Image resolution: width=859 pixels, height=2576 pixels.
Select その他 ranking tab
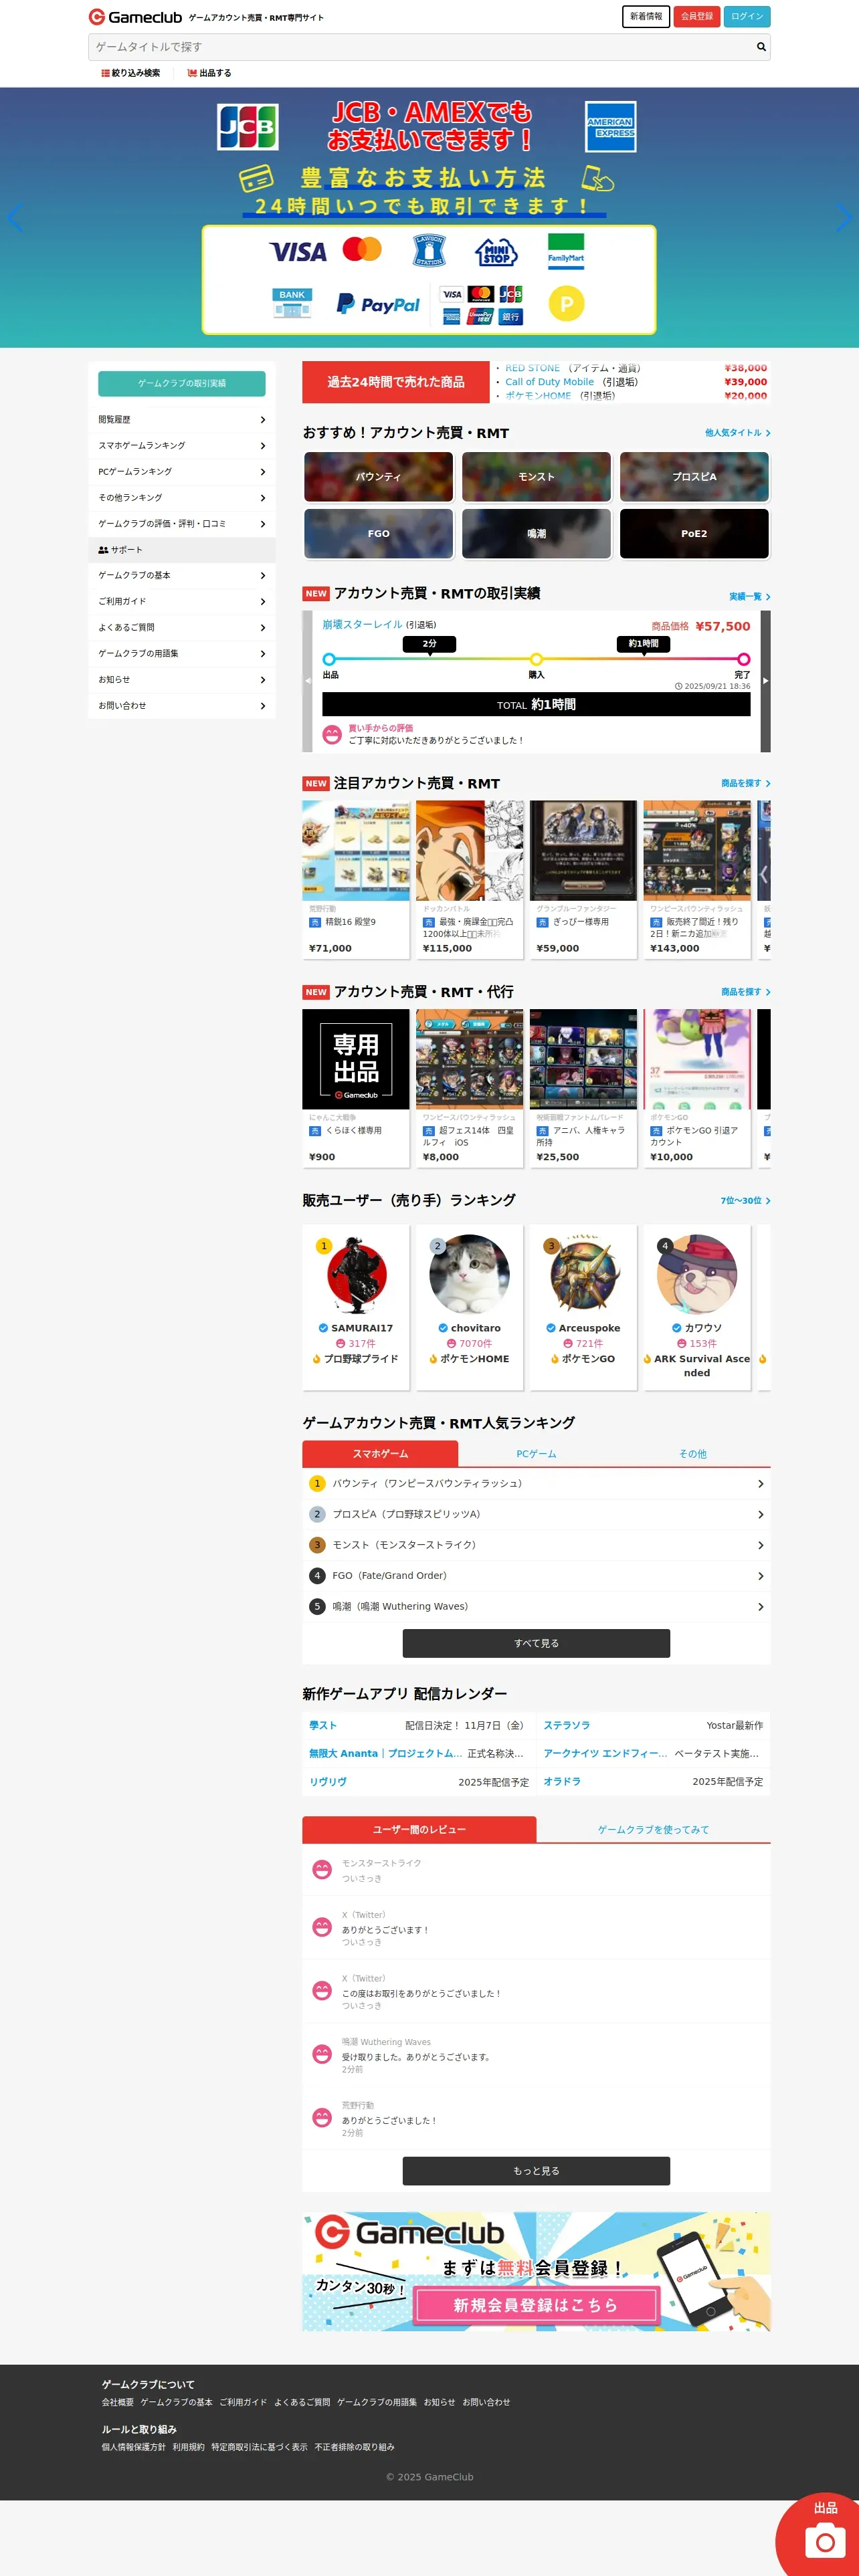click(x=692, y=1454)
